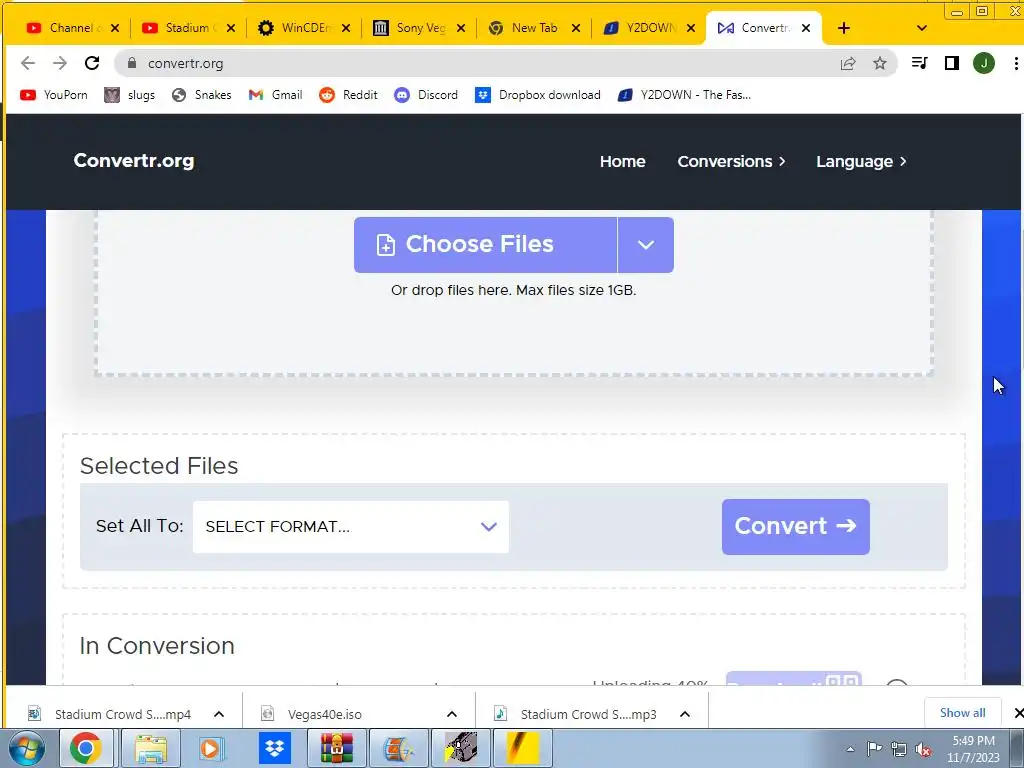1024x768 pixels.
Task: Open the WinRAR taskbar icon
Action: click(x=336, y=748)
